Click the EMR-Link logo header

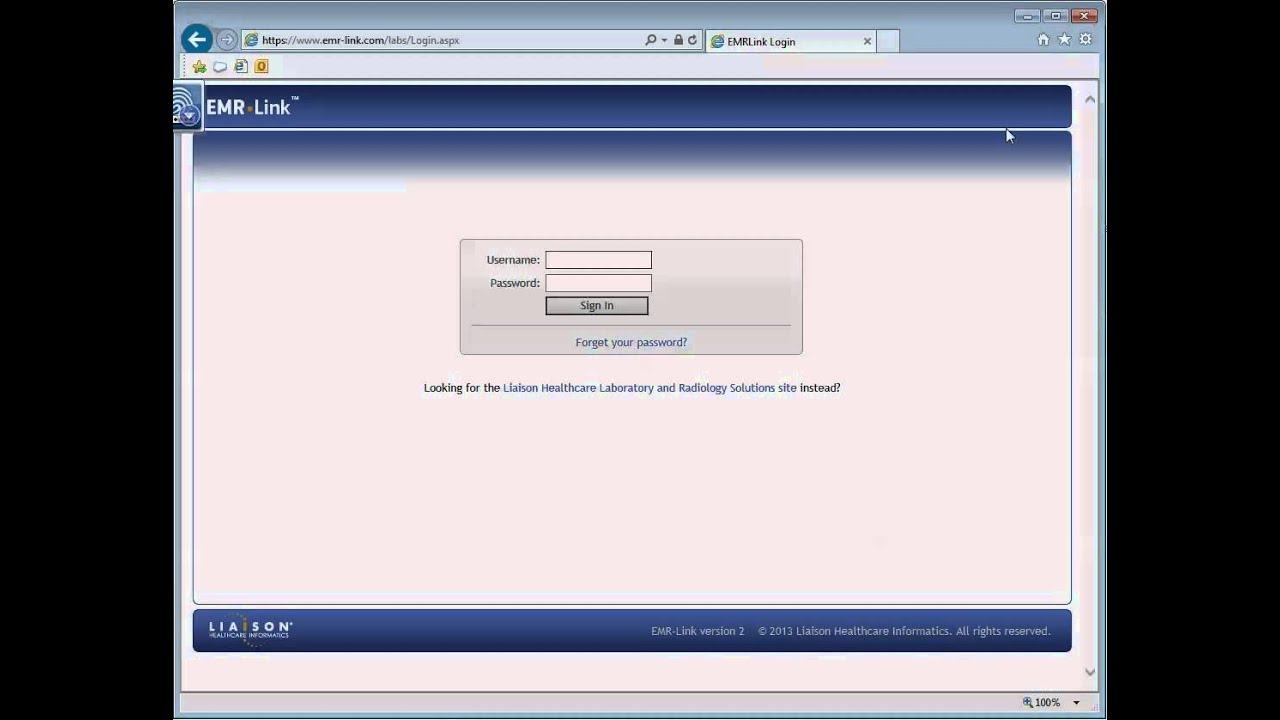[252, 107]
